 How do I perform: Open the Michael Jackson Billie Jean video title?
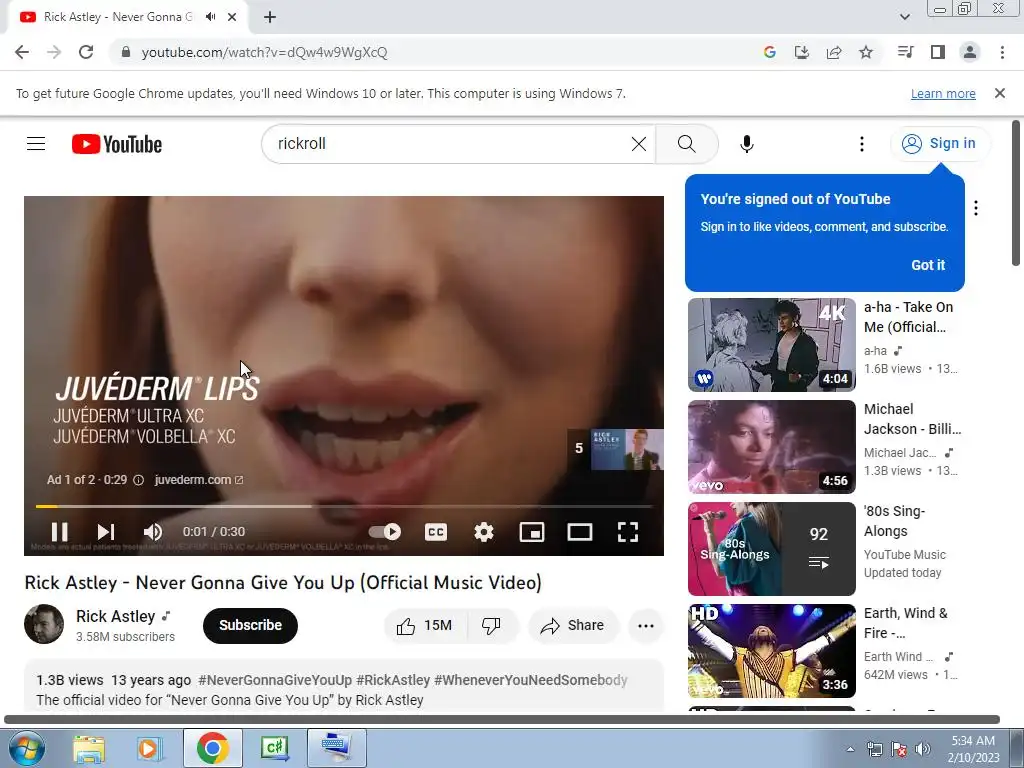pyautogui.click(x=912, y=419)
